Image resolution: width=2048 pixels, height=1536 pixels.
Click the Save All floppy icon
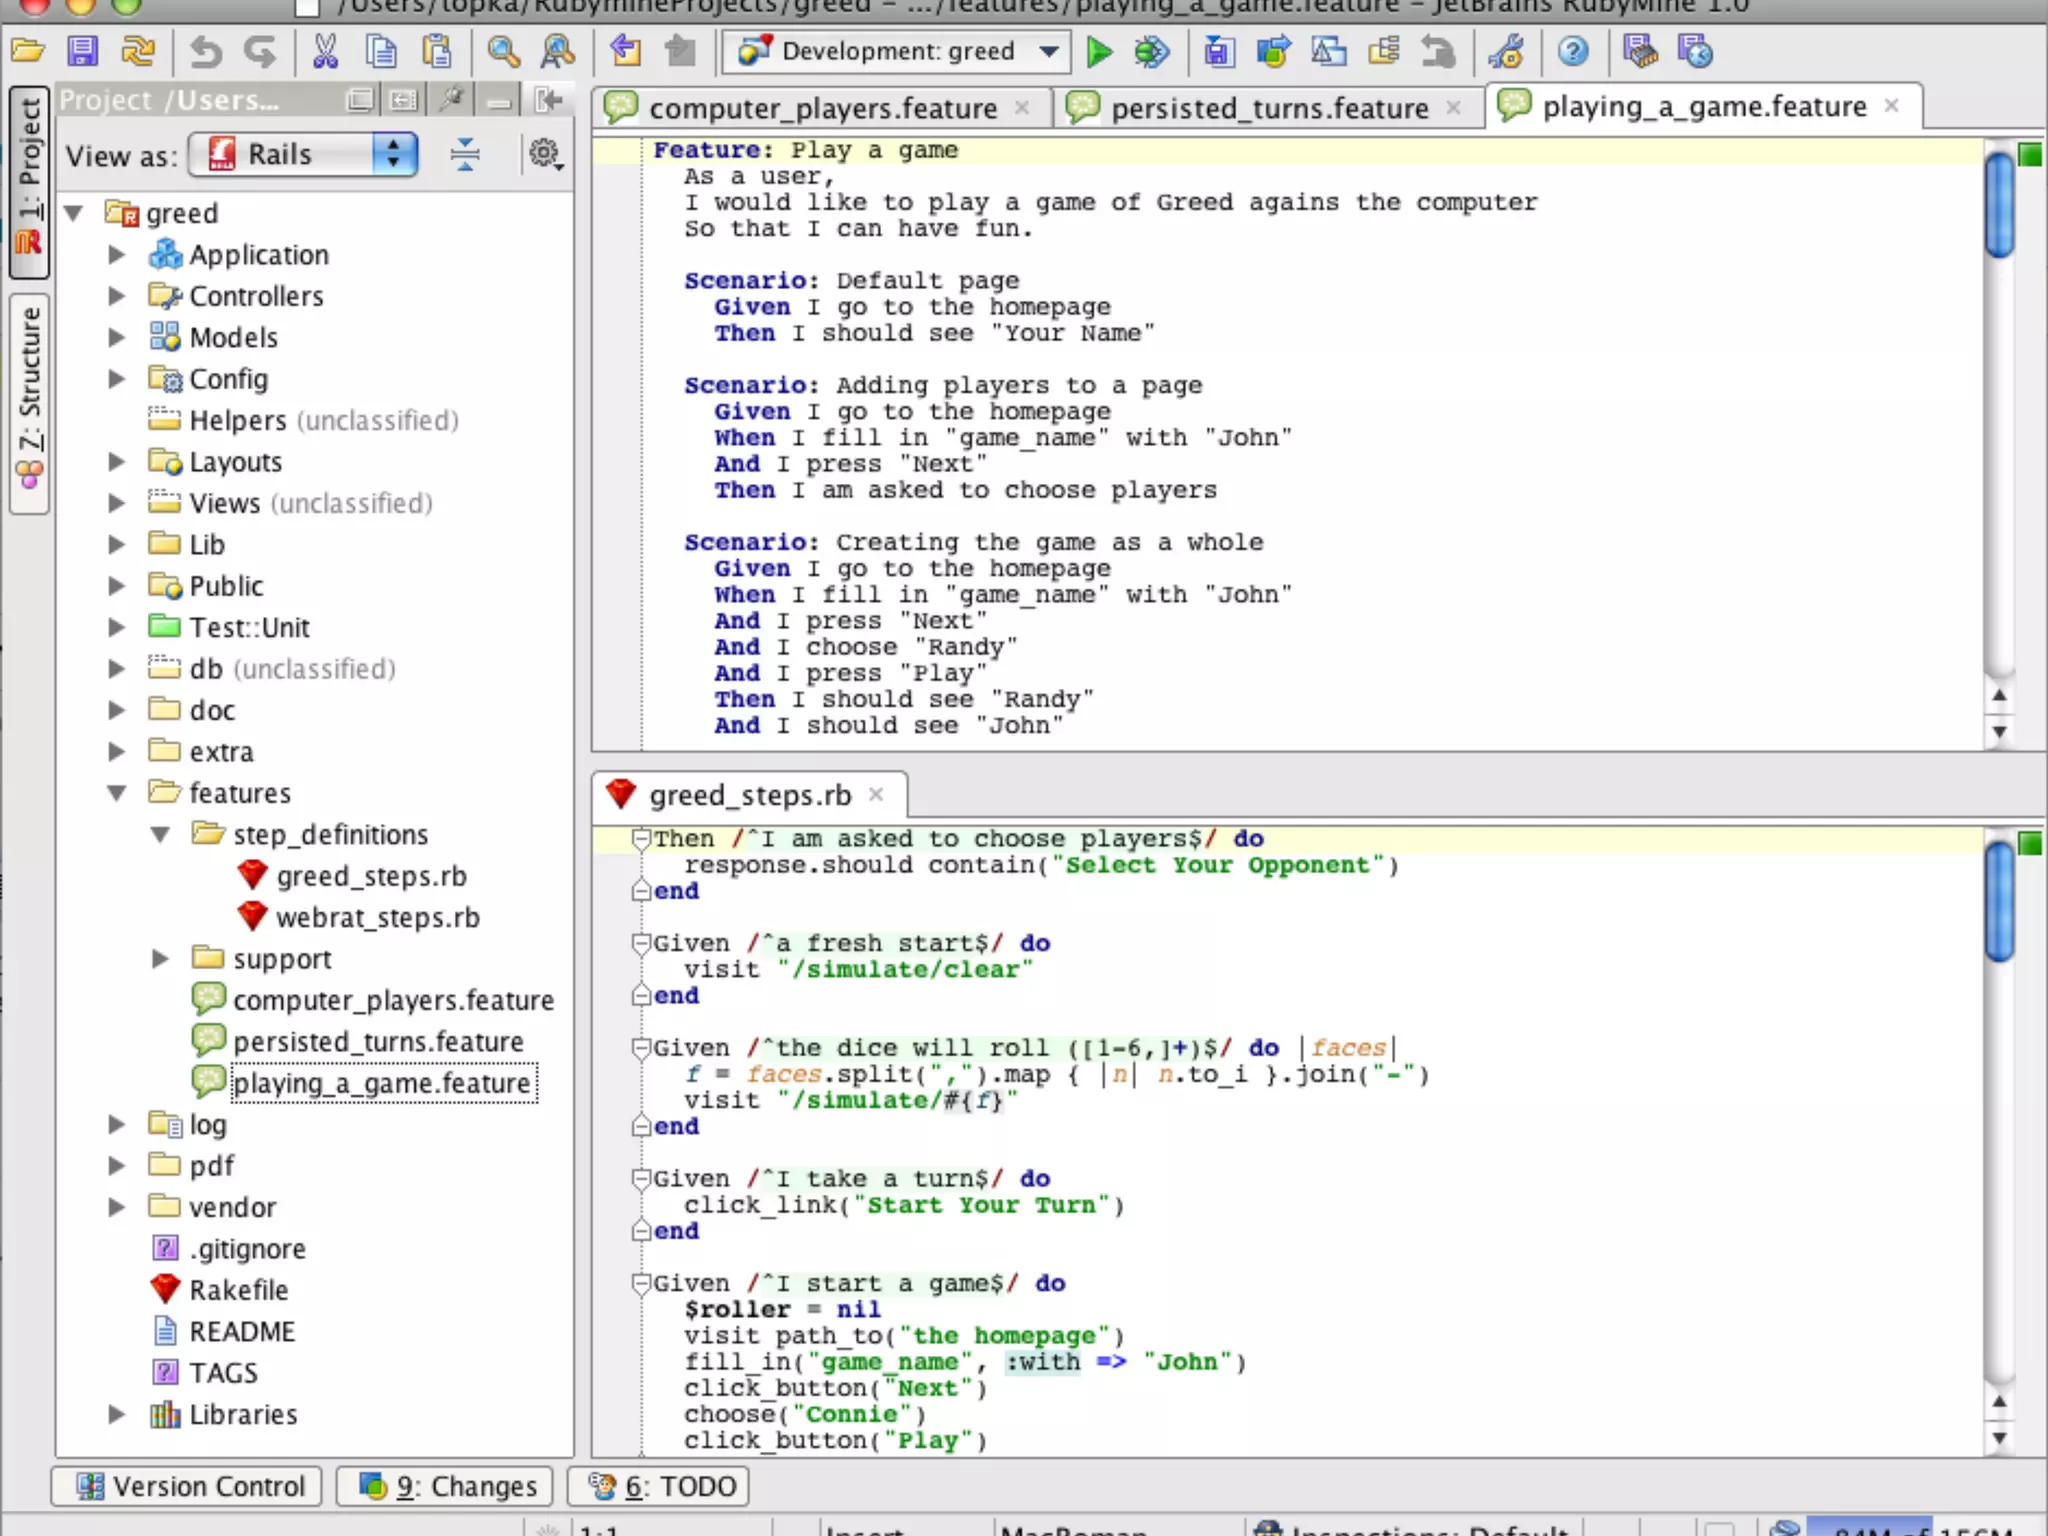pyautogui.click(x=83, y=51)
